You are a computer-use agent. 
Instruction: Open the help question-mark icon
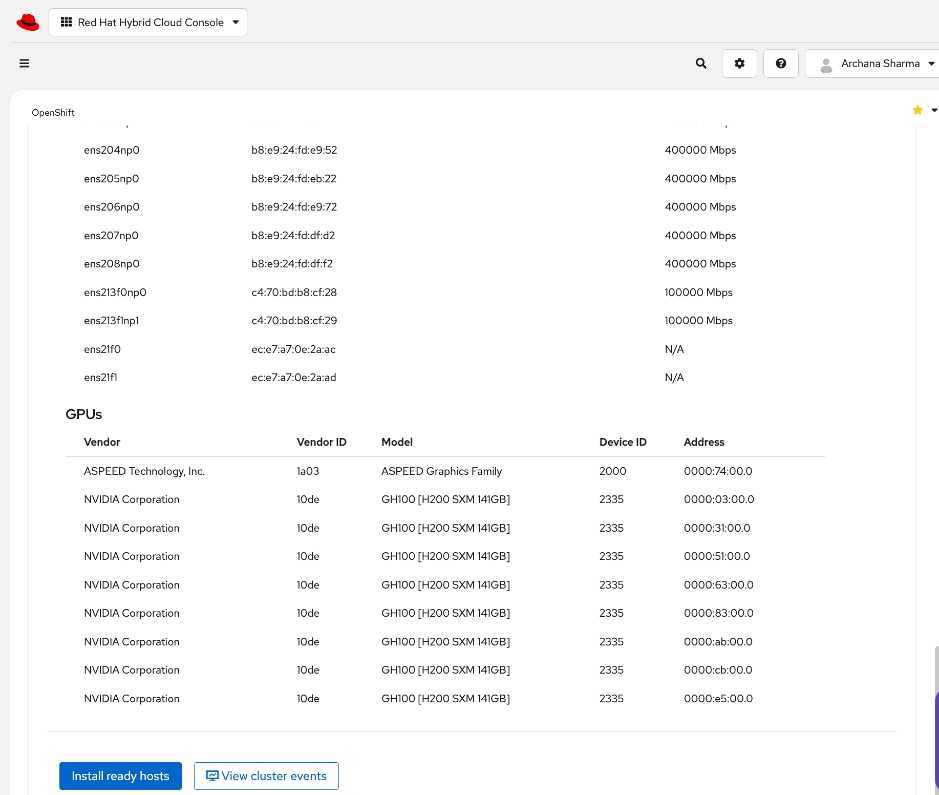[x=781, y=63]
